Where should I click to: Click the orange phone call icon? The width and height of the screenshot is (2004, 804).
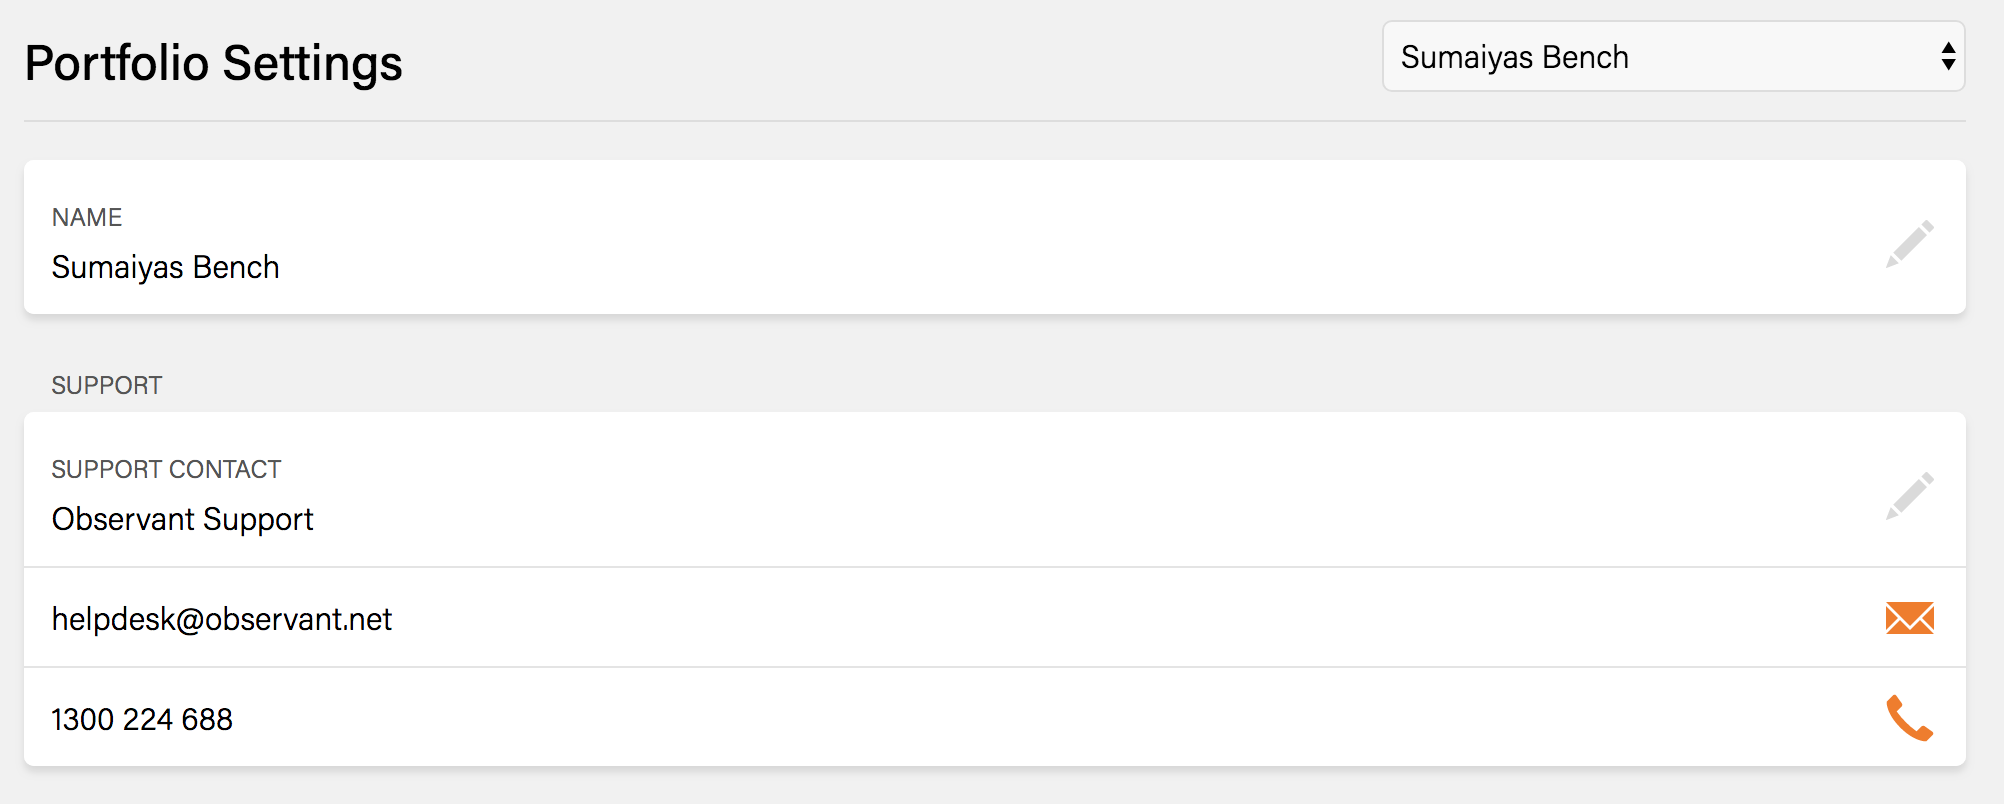[1909, 718]
